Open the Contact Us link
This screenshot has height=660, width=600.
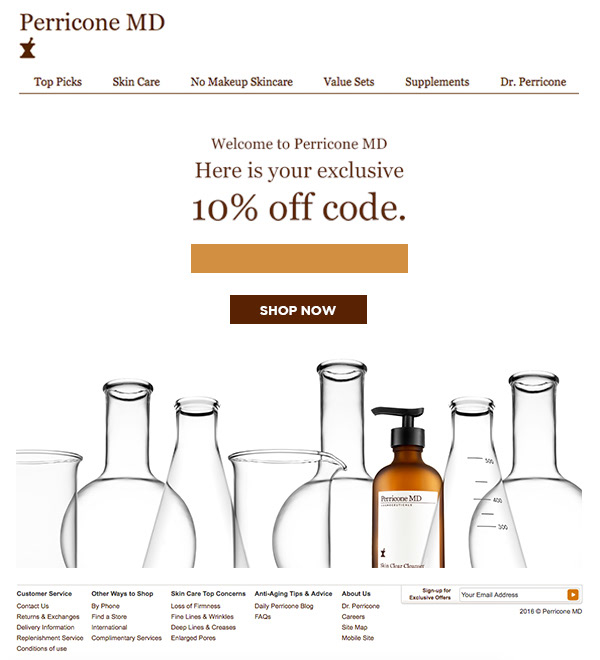[33, 606]
